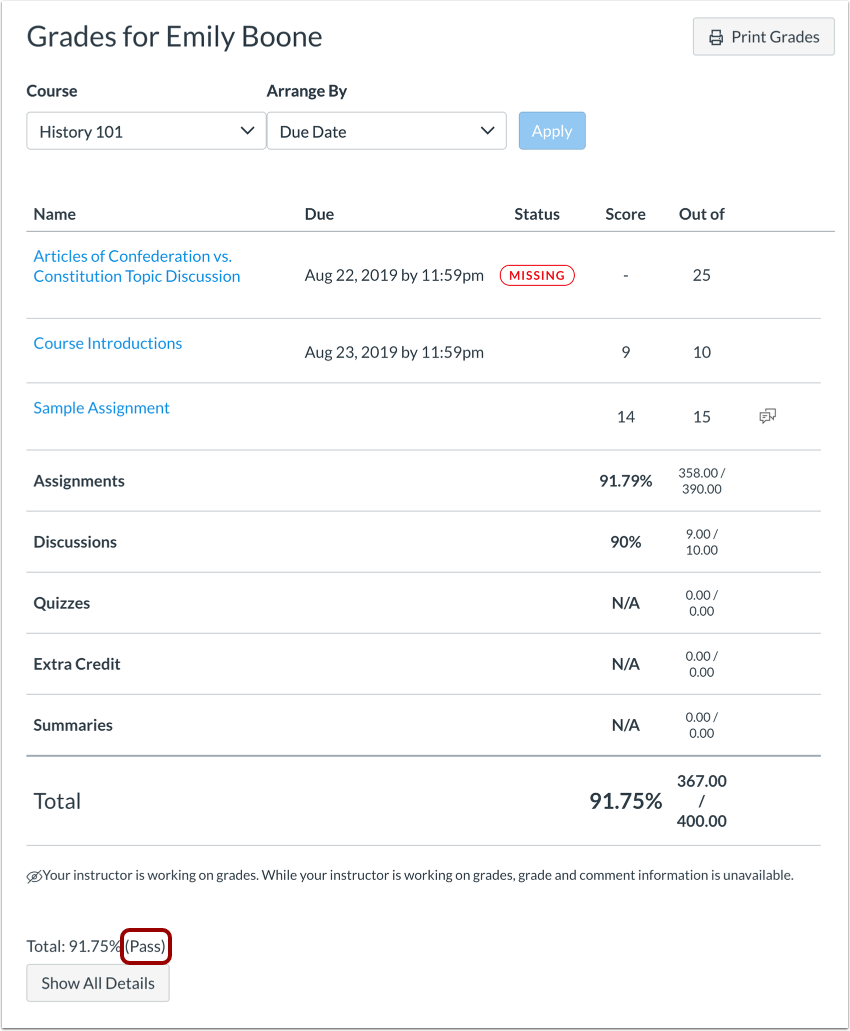Select the Assignments group row
850x1031 pixels.
79,481
